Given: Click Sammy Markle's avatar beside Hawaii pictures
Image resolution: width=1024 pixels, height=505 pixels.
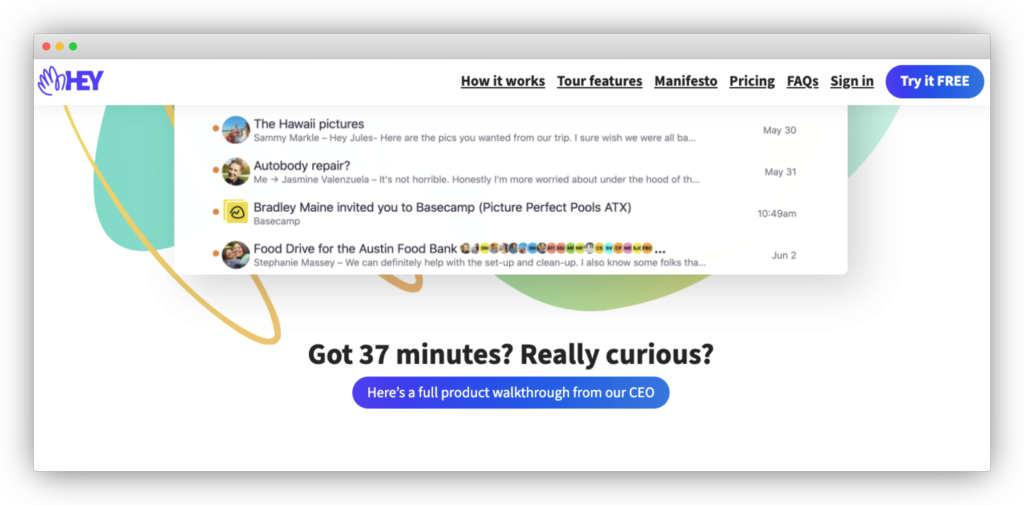Looking at the screenshot, I should tap(236, 130).
